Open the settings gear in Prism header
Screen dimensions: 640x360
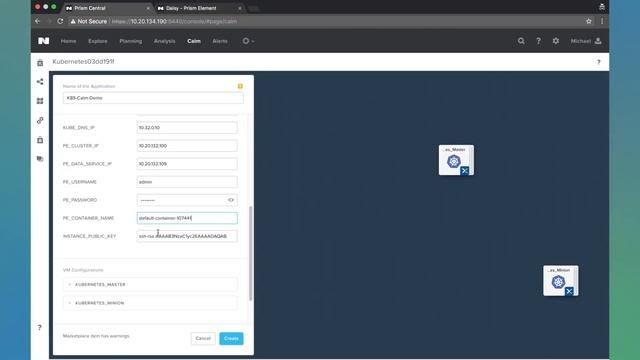(x=556, y=41)
